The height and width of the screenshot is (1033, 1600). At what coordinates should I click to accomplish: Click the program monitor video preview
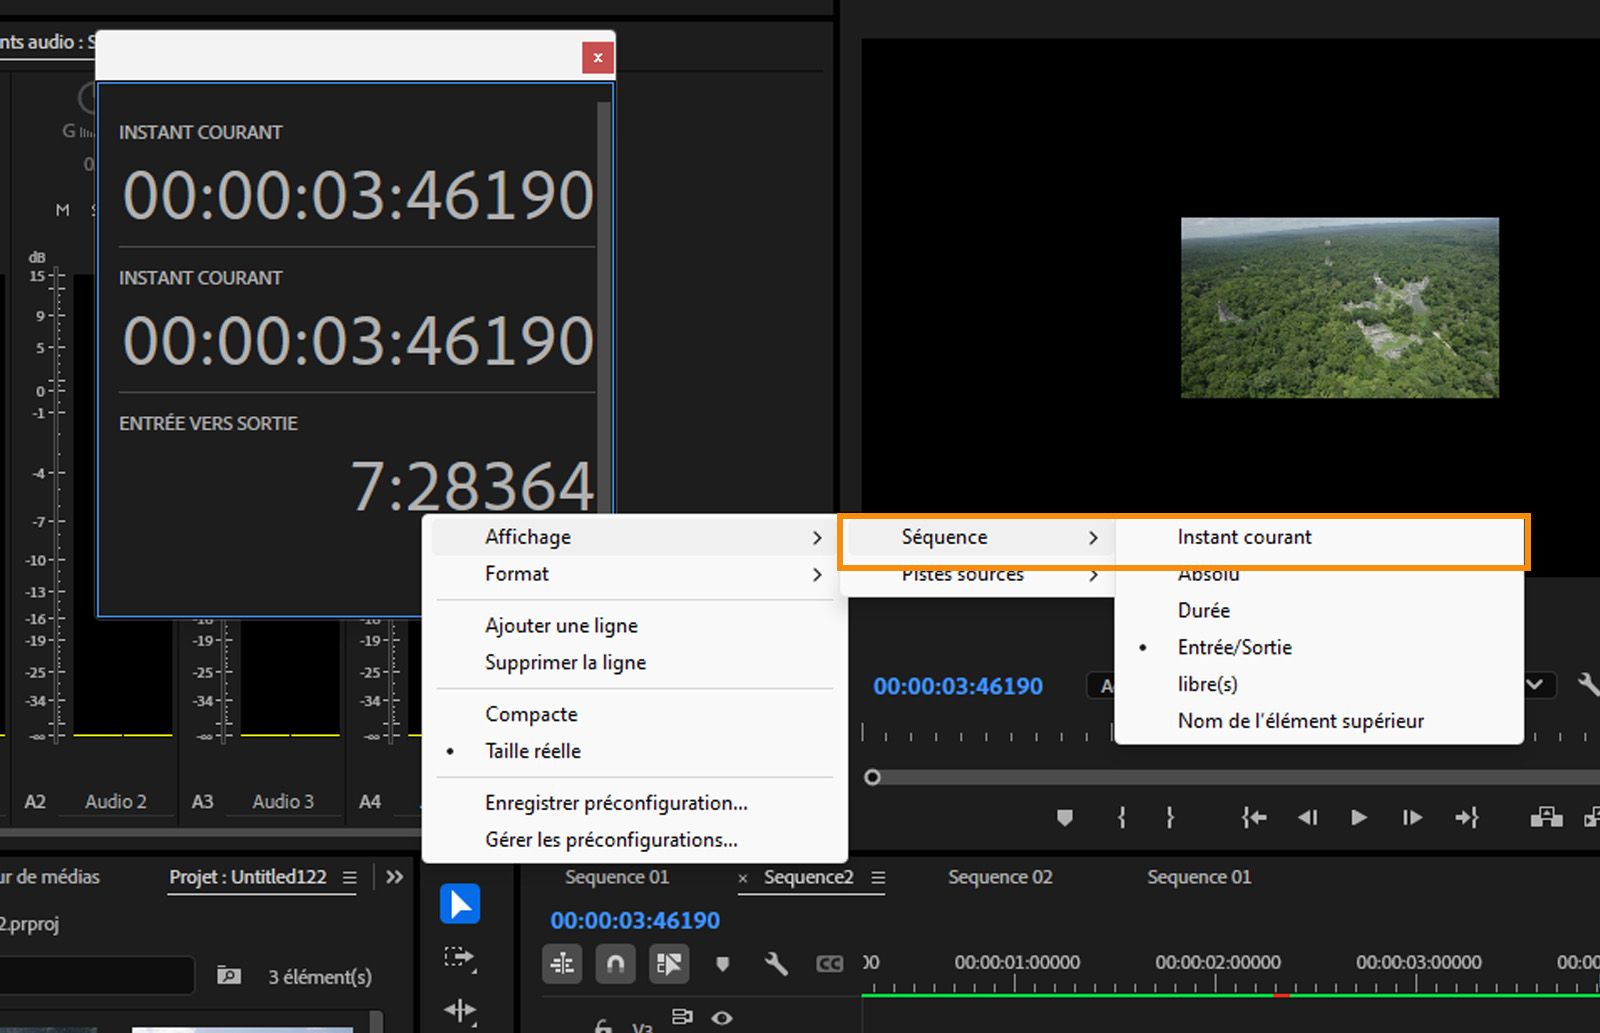pyautogui.click(x=1339, y=308)
